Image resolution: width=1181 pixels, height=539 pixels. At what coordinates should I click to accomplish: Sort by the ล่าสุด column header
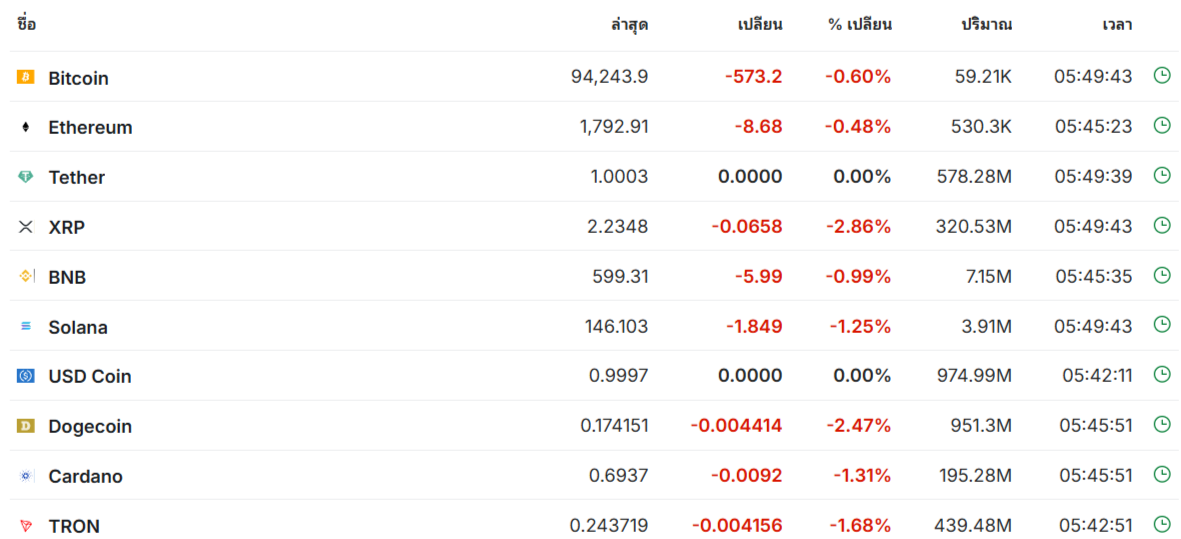tap(630, 24)
